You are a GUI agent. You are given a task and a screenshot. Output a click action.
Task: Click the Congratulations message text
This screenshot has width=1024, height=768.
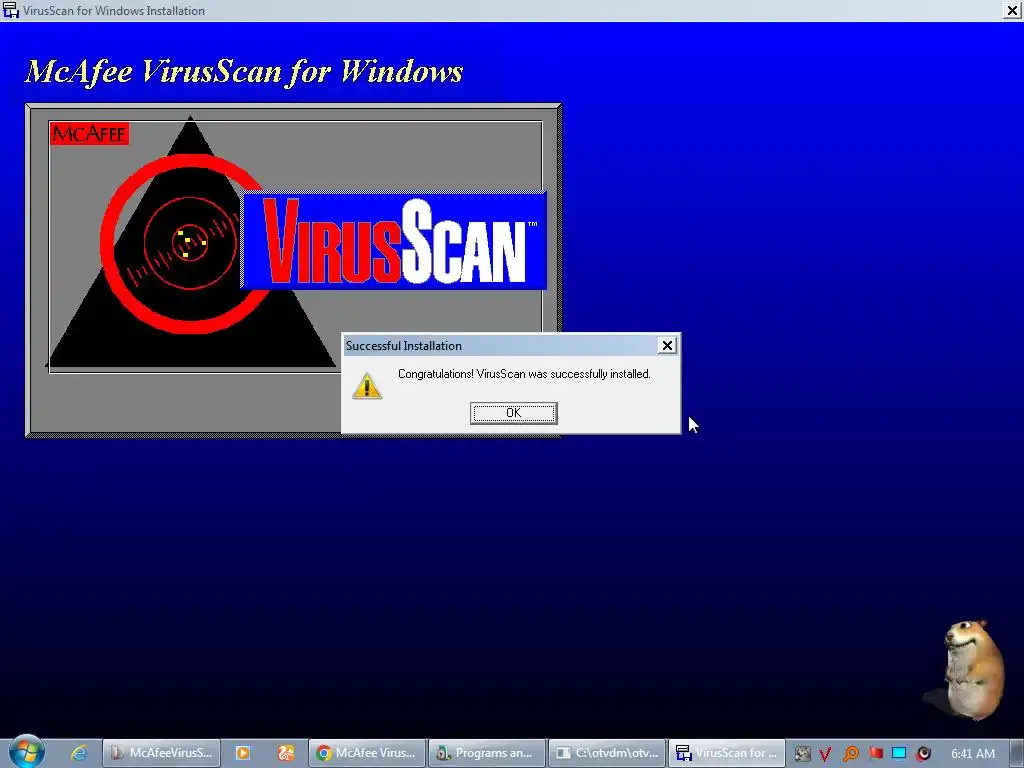(524, 374)
